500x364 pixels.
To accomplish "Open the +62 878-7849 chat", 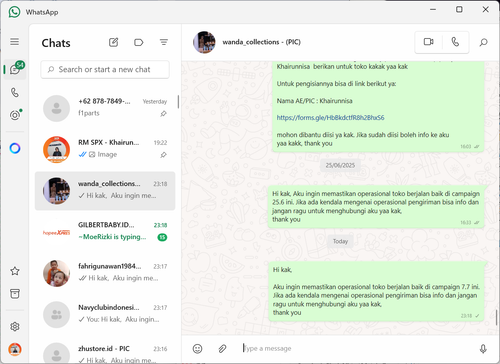I will point(105,108).
